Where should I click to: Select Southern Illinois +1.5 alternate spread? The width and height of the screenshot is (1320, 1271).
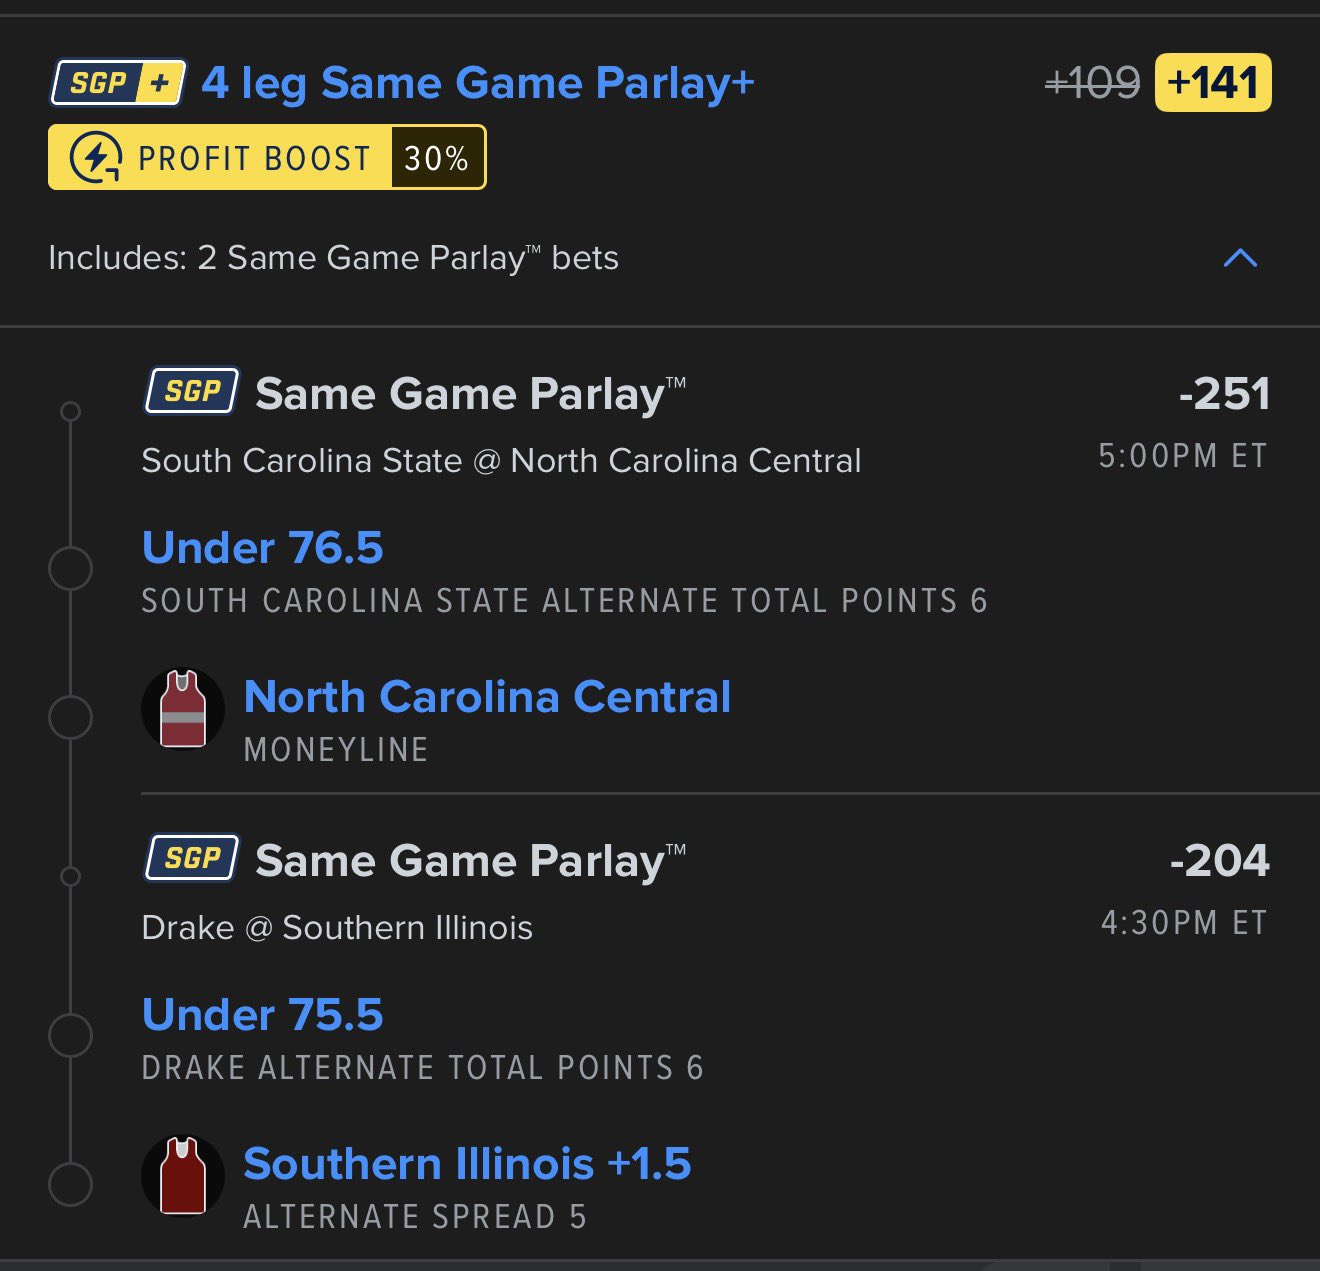tap(467, 1164)
